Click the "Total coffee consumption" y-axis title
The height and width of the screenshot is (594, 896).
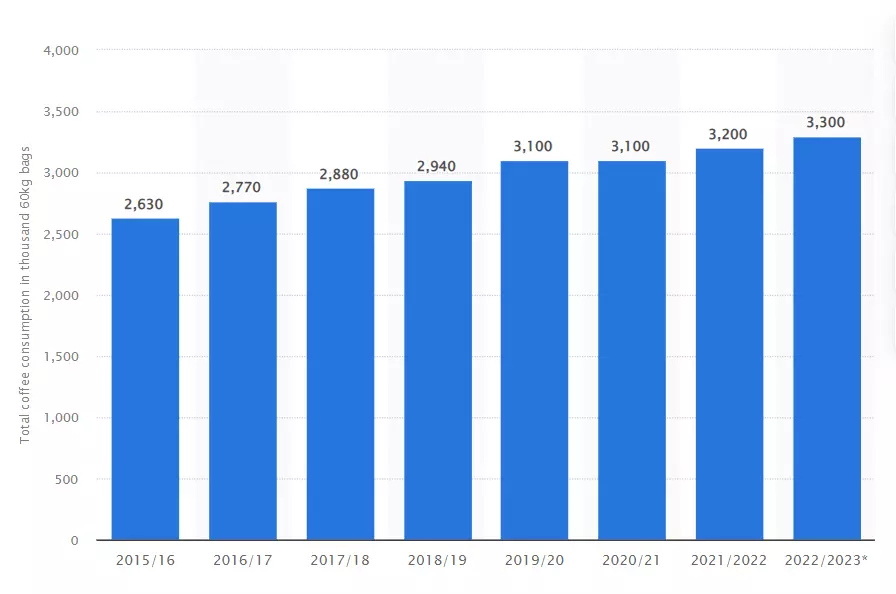tap(25, 295)
